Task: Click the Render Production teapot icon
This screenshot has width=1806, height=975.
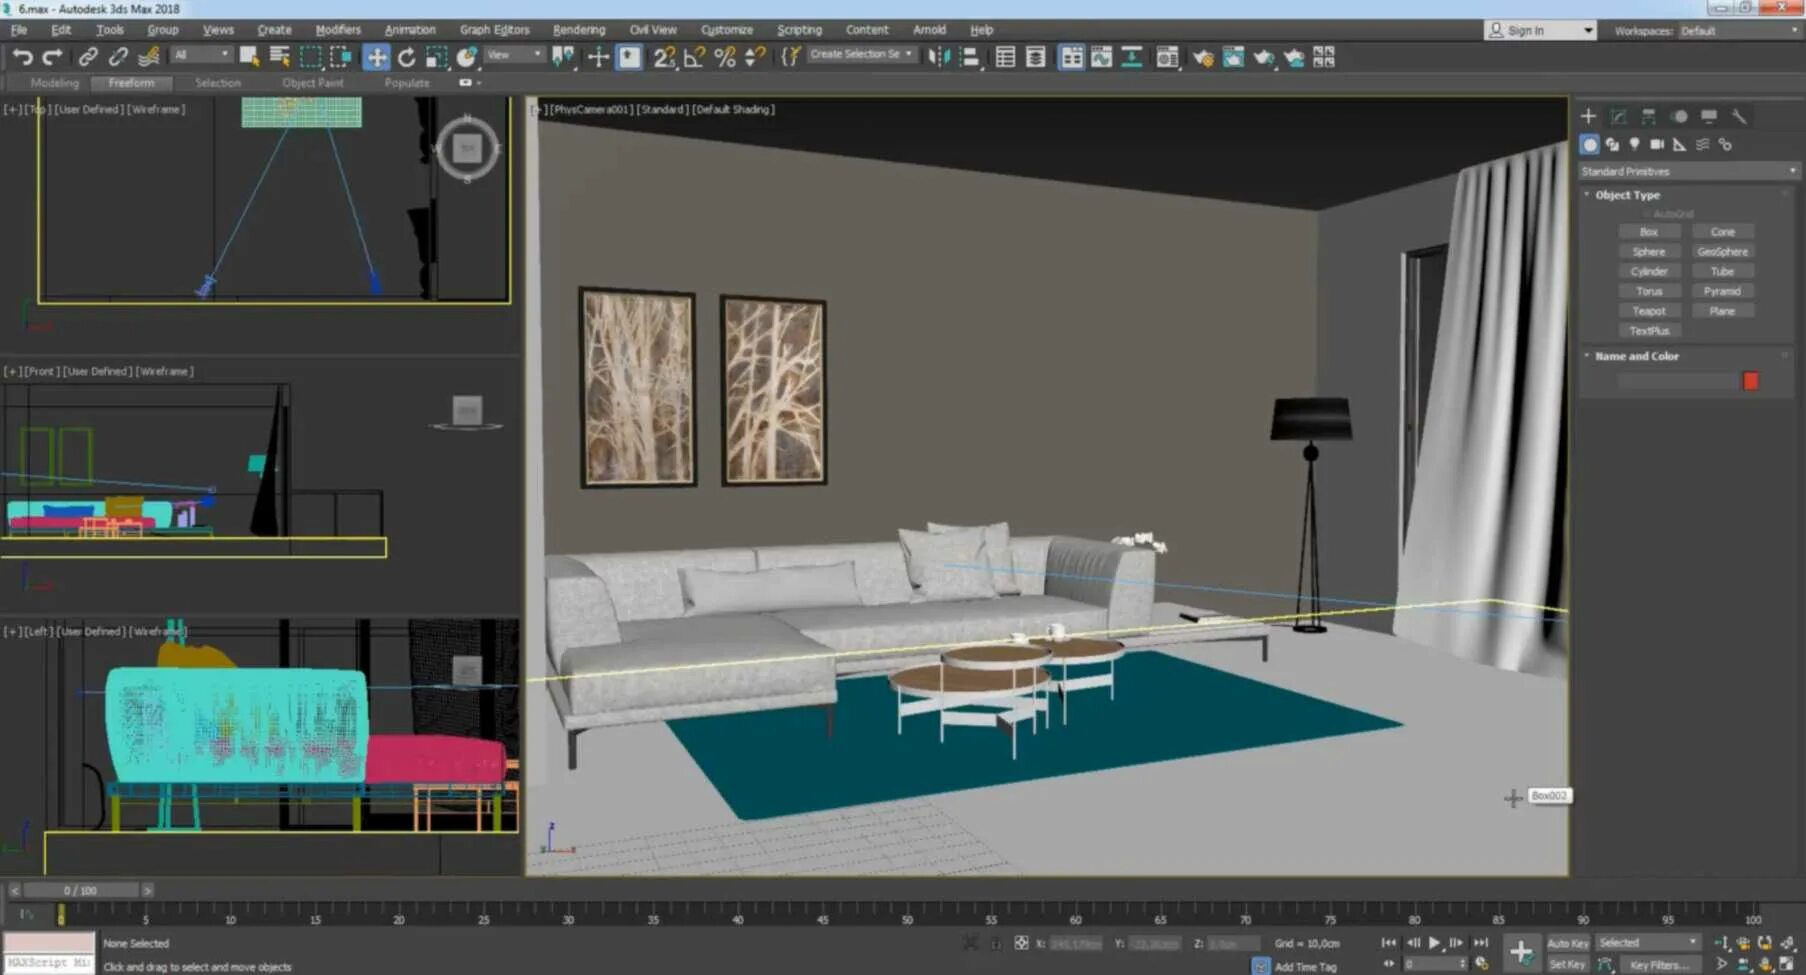Action: pos(1264,57)
